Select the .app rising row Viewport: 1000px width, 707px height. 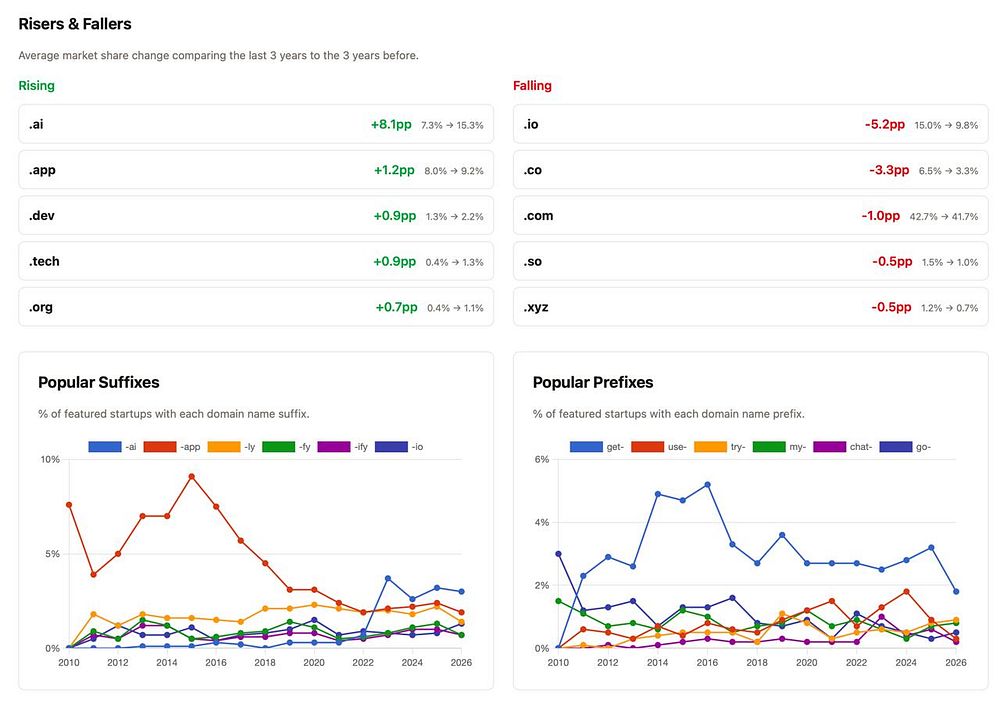pyautogui.click(x=256, y=170)
